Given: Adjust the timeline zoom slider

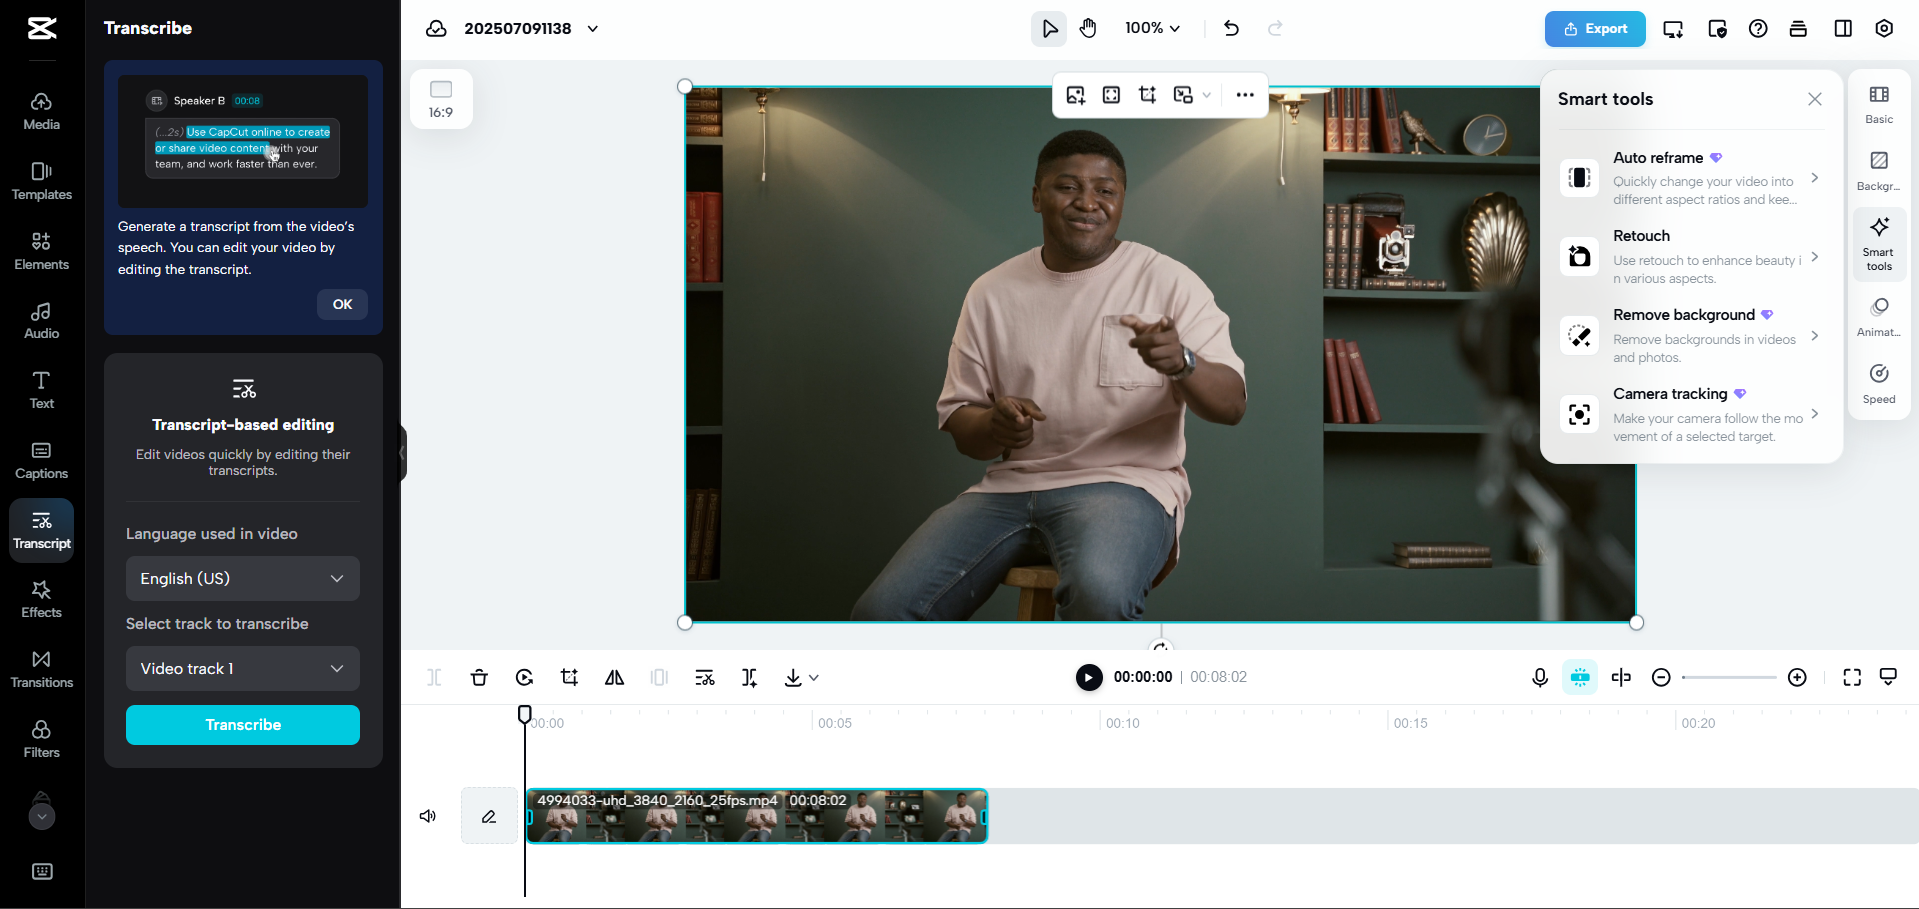Looking at the screenshot, I should pos(1728,677).
